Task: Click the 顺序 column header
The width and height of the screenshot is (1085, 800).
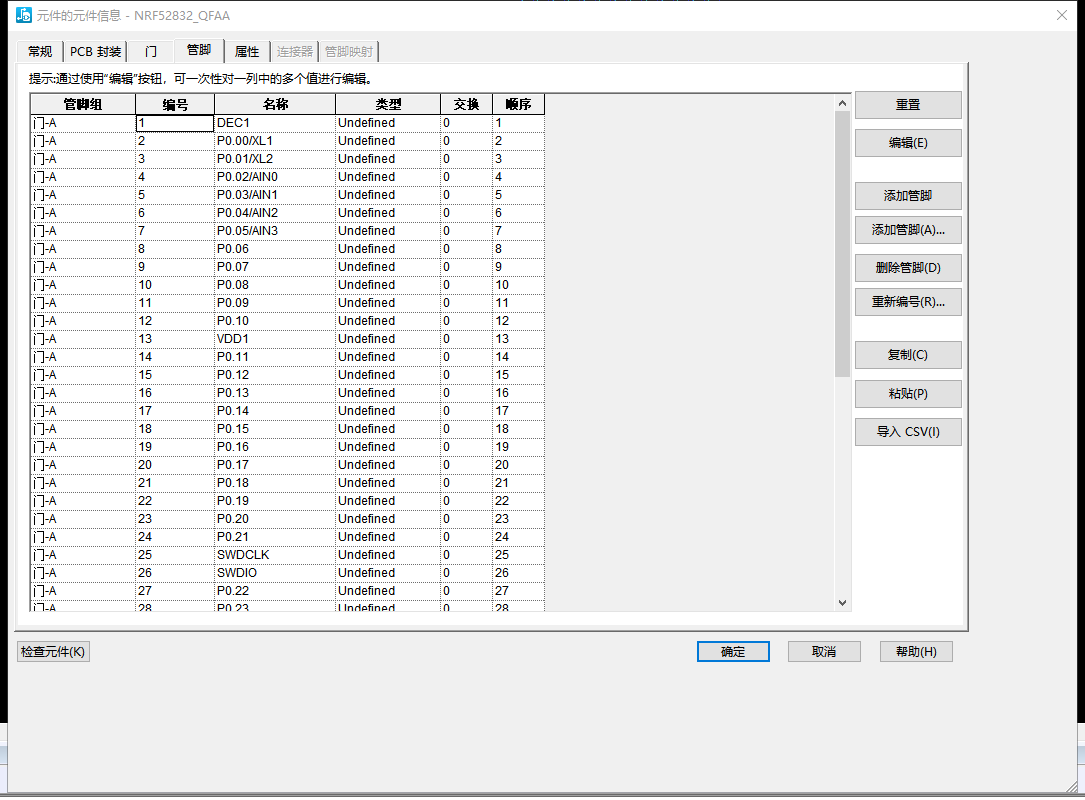Action: 518,104
